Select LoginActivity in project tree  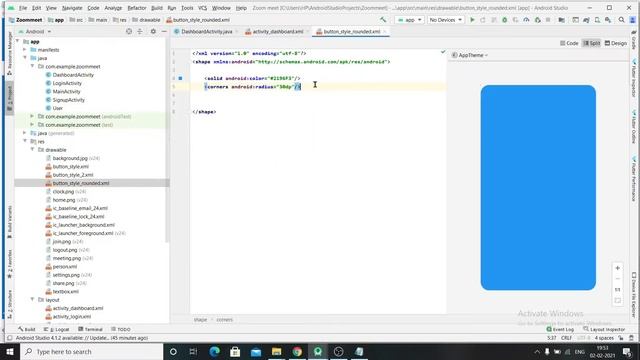[x=67, y=83]
